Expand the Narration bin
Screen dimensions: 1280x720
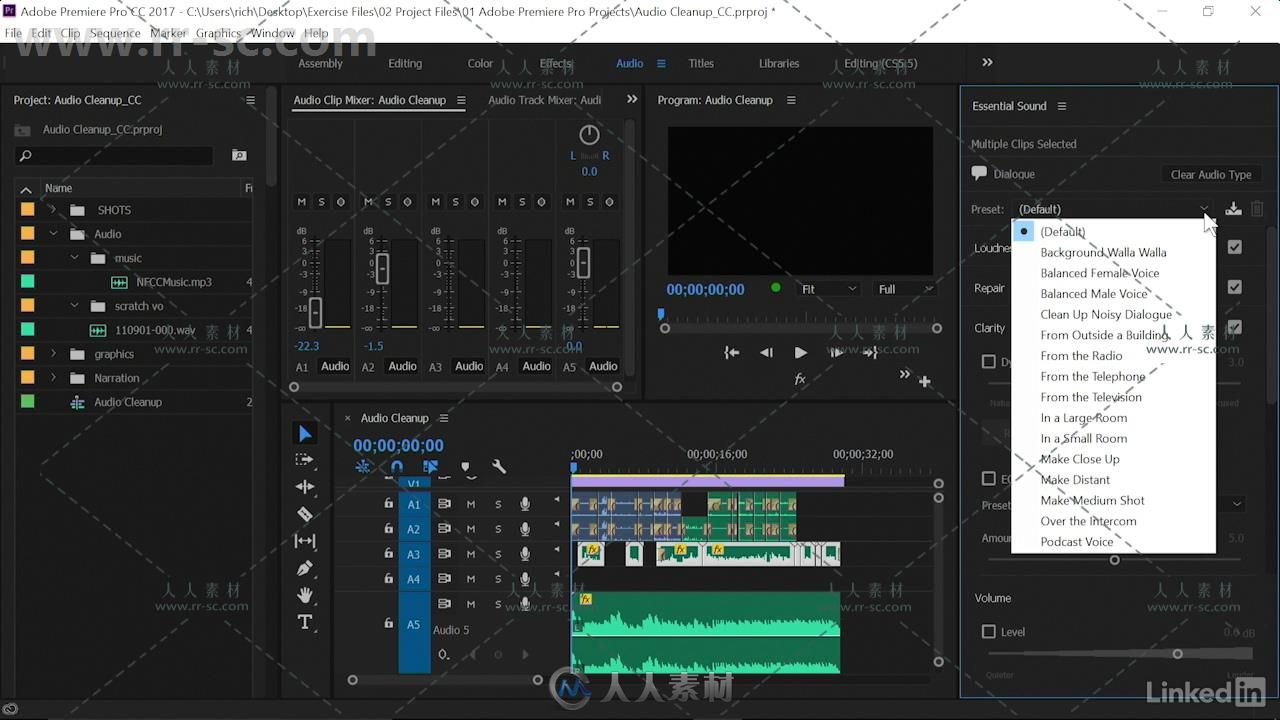(x=53, y=378)
